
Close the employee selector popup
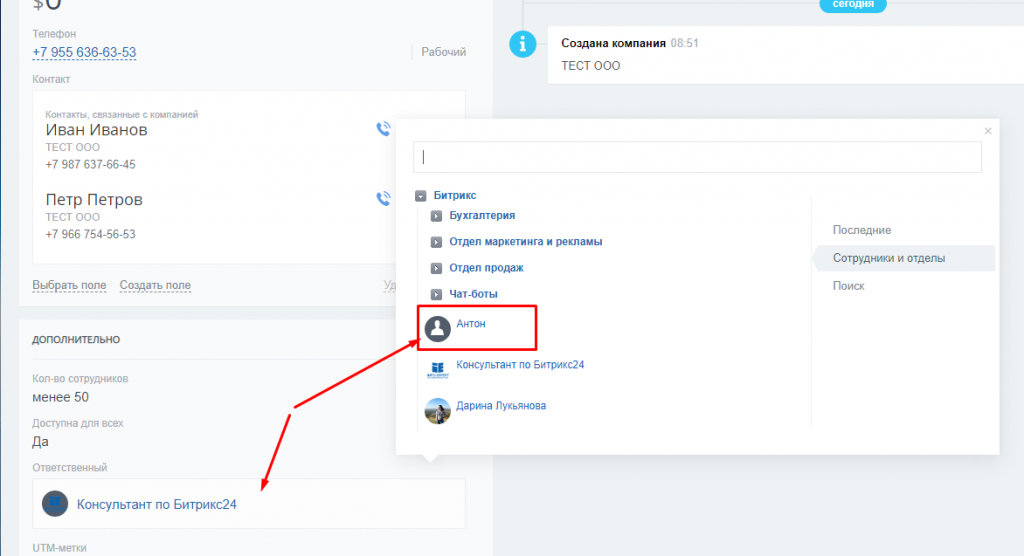[988, 131]
